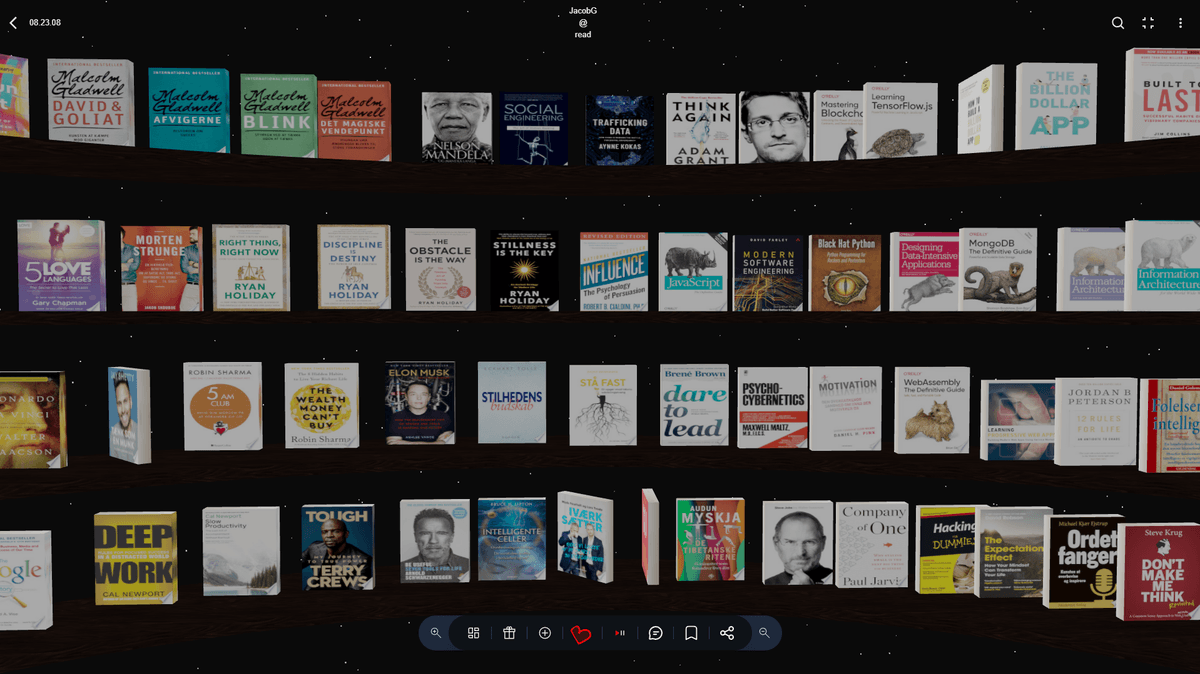Select Dare to Lead by Brené Brown
Image resolution: width=1200 pixels, height=674 pixels.
[x=694, y=405]
